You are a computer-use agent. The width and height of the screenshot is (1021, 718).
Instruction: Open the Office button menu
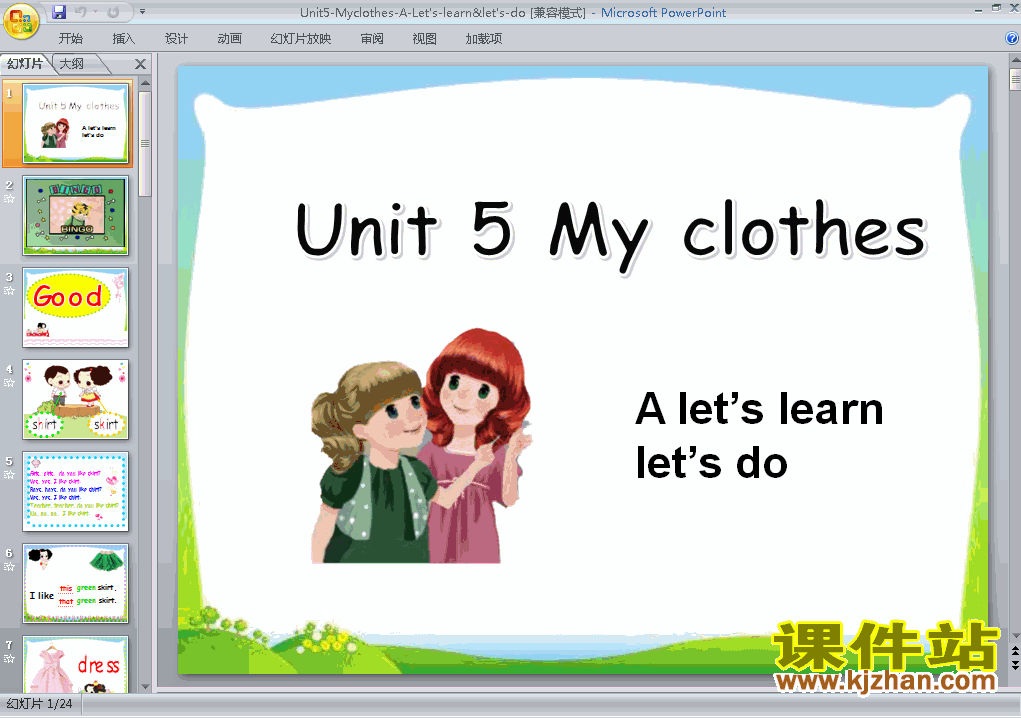pos(20,21)
